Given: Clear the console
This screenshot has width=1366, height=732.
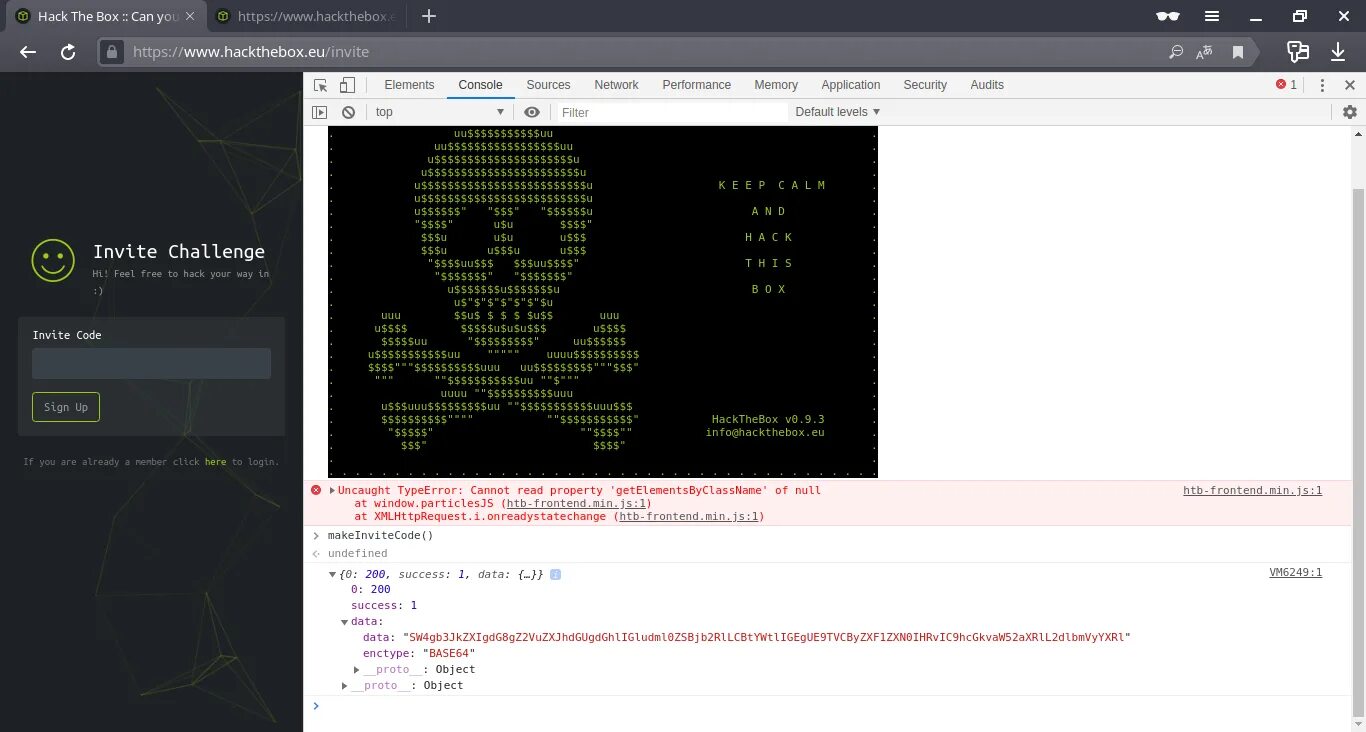Looking at the screenshot, I should point(348,112).
